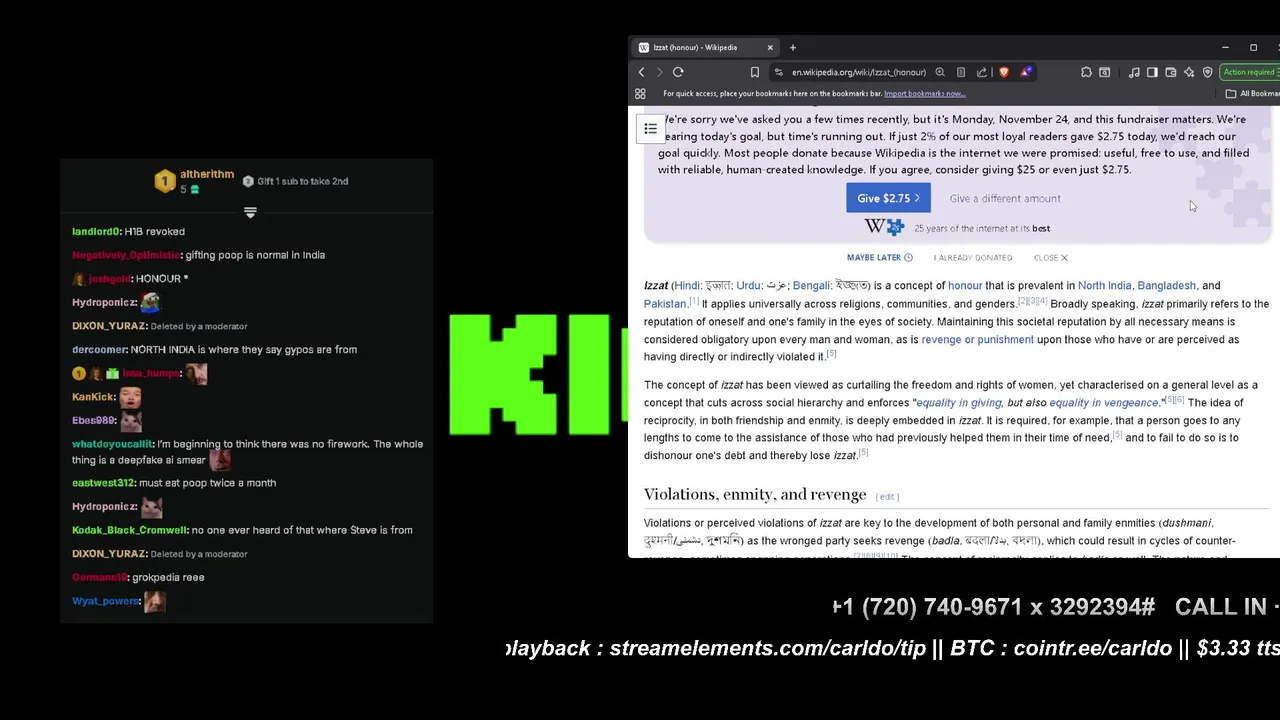Toggle the browser sidebar panel icon
The height and width of the screenshot is (720, 1280).
1152,72
